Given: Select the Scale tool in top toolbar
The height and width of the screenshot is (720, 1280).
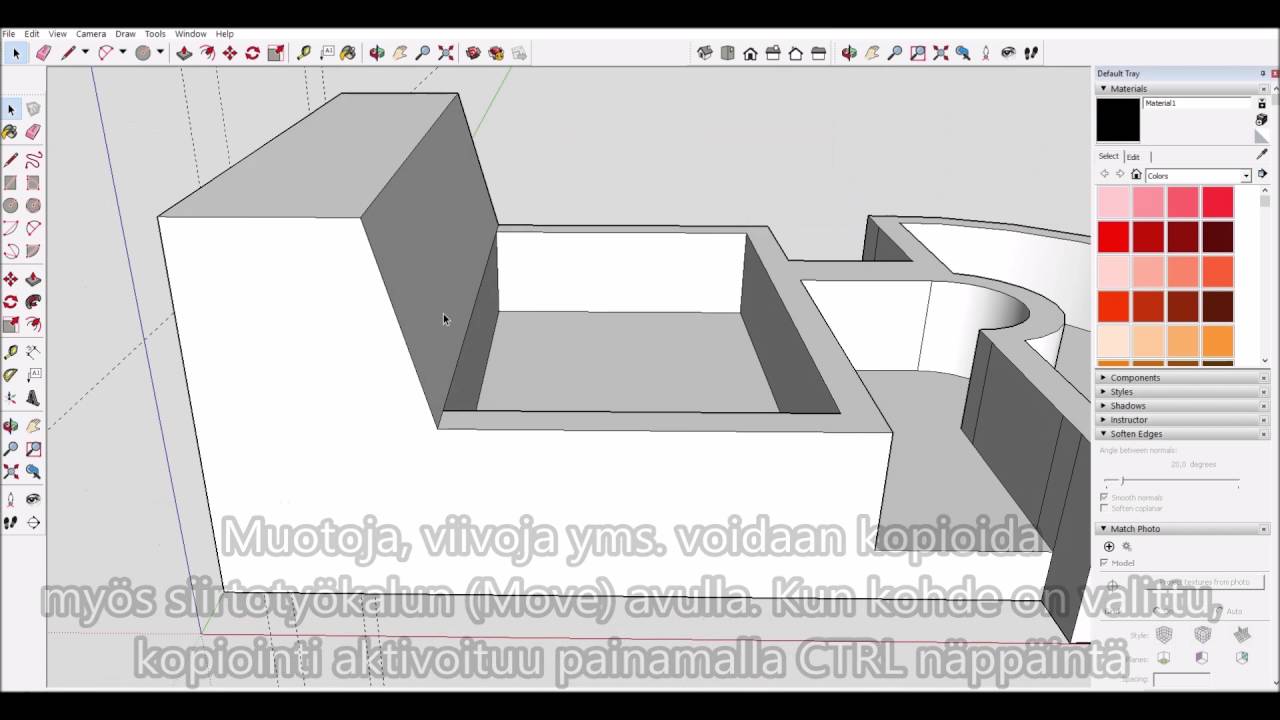Looking at the screenshot, I should tap(276, 53).
